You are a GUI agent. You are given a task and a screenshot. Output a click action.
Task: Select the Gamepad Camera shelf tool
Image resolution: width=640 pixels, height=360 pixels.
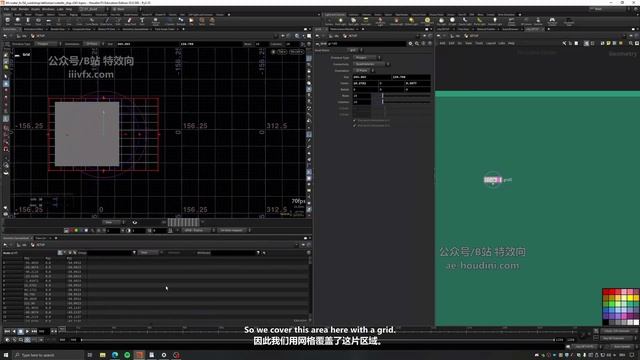pyautogui.click(x=552, y=21)
